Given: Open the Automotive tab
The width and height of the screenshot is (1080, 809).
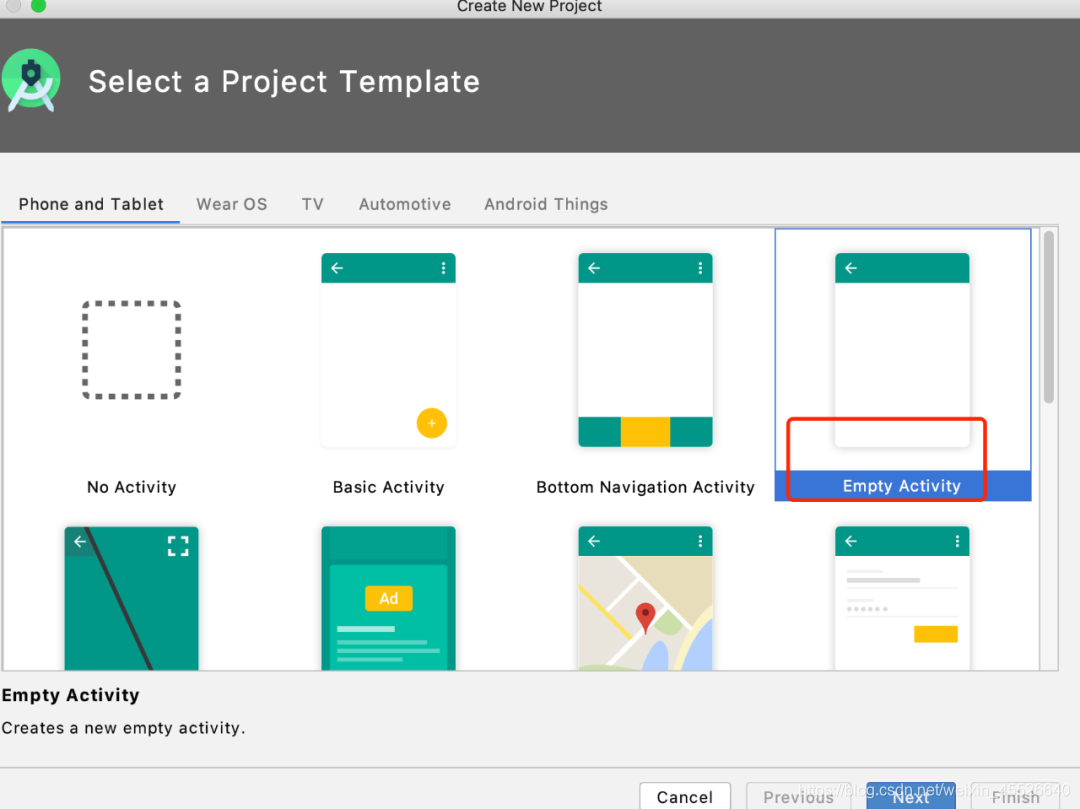Looking at the screenshot, I should (x=405, y=204).
